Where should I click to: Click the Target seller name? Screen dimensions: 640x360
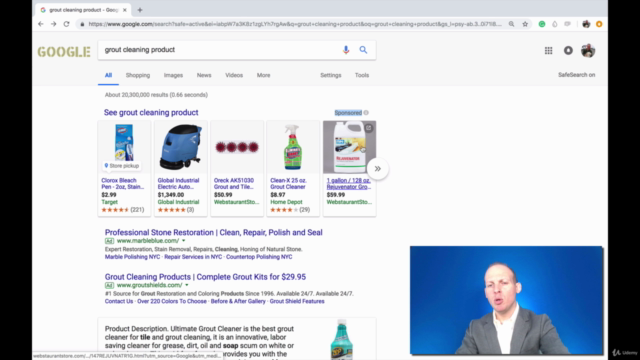coord(109,202)
